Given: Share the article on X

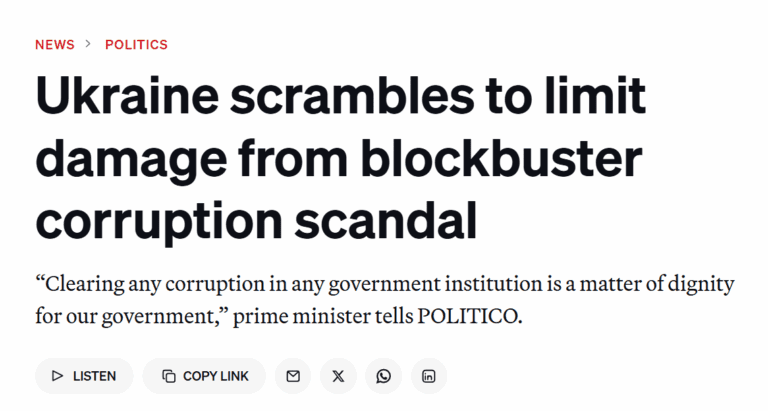Looking at the screenshot, I should (338, 376).
